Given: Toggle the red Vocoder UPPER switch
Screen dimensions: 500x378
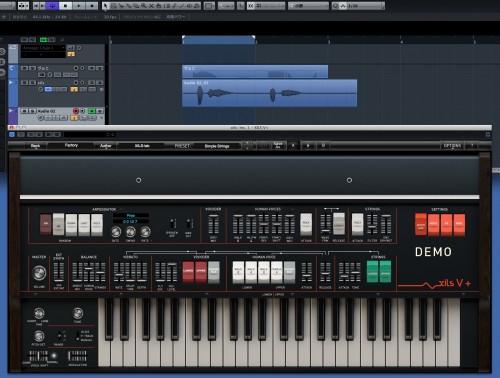Looking at the screenshot, I should [201, 272].
